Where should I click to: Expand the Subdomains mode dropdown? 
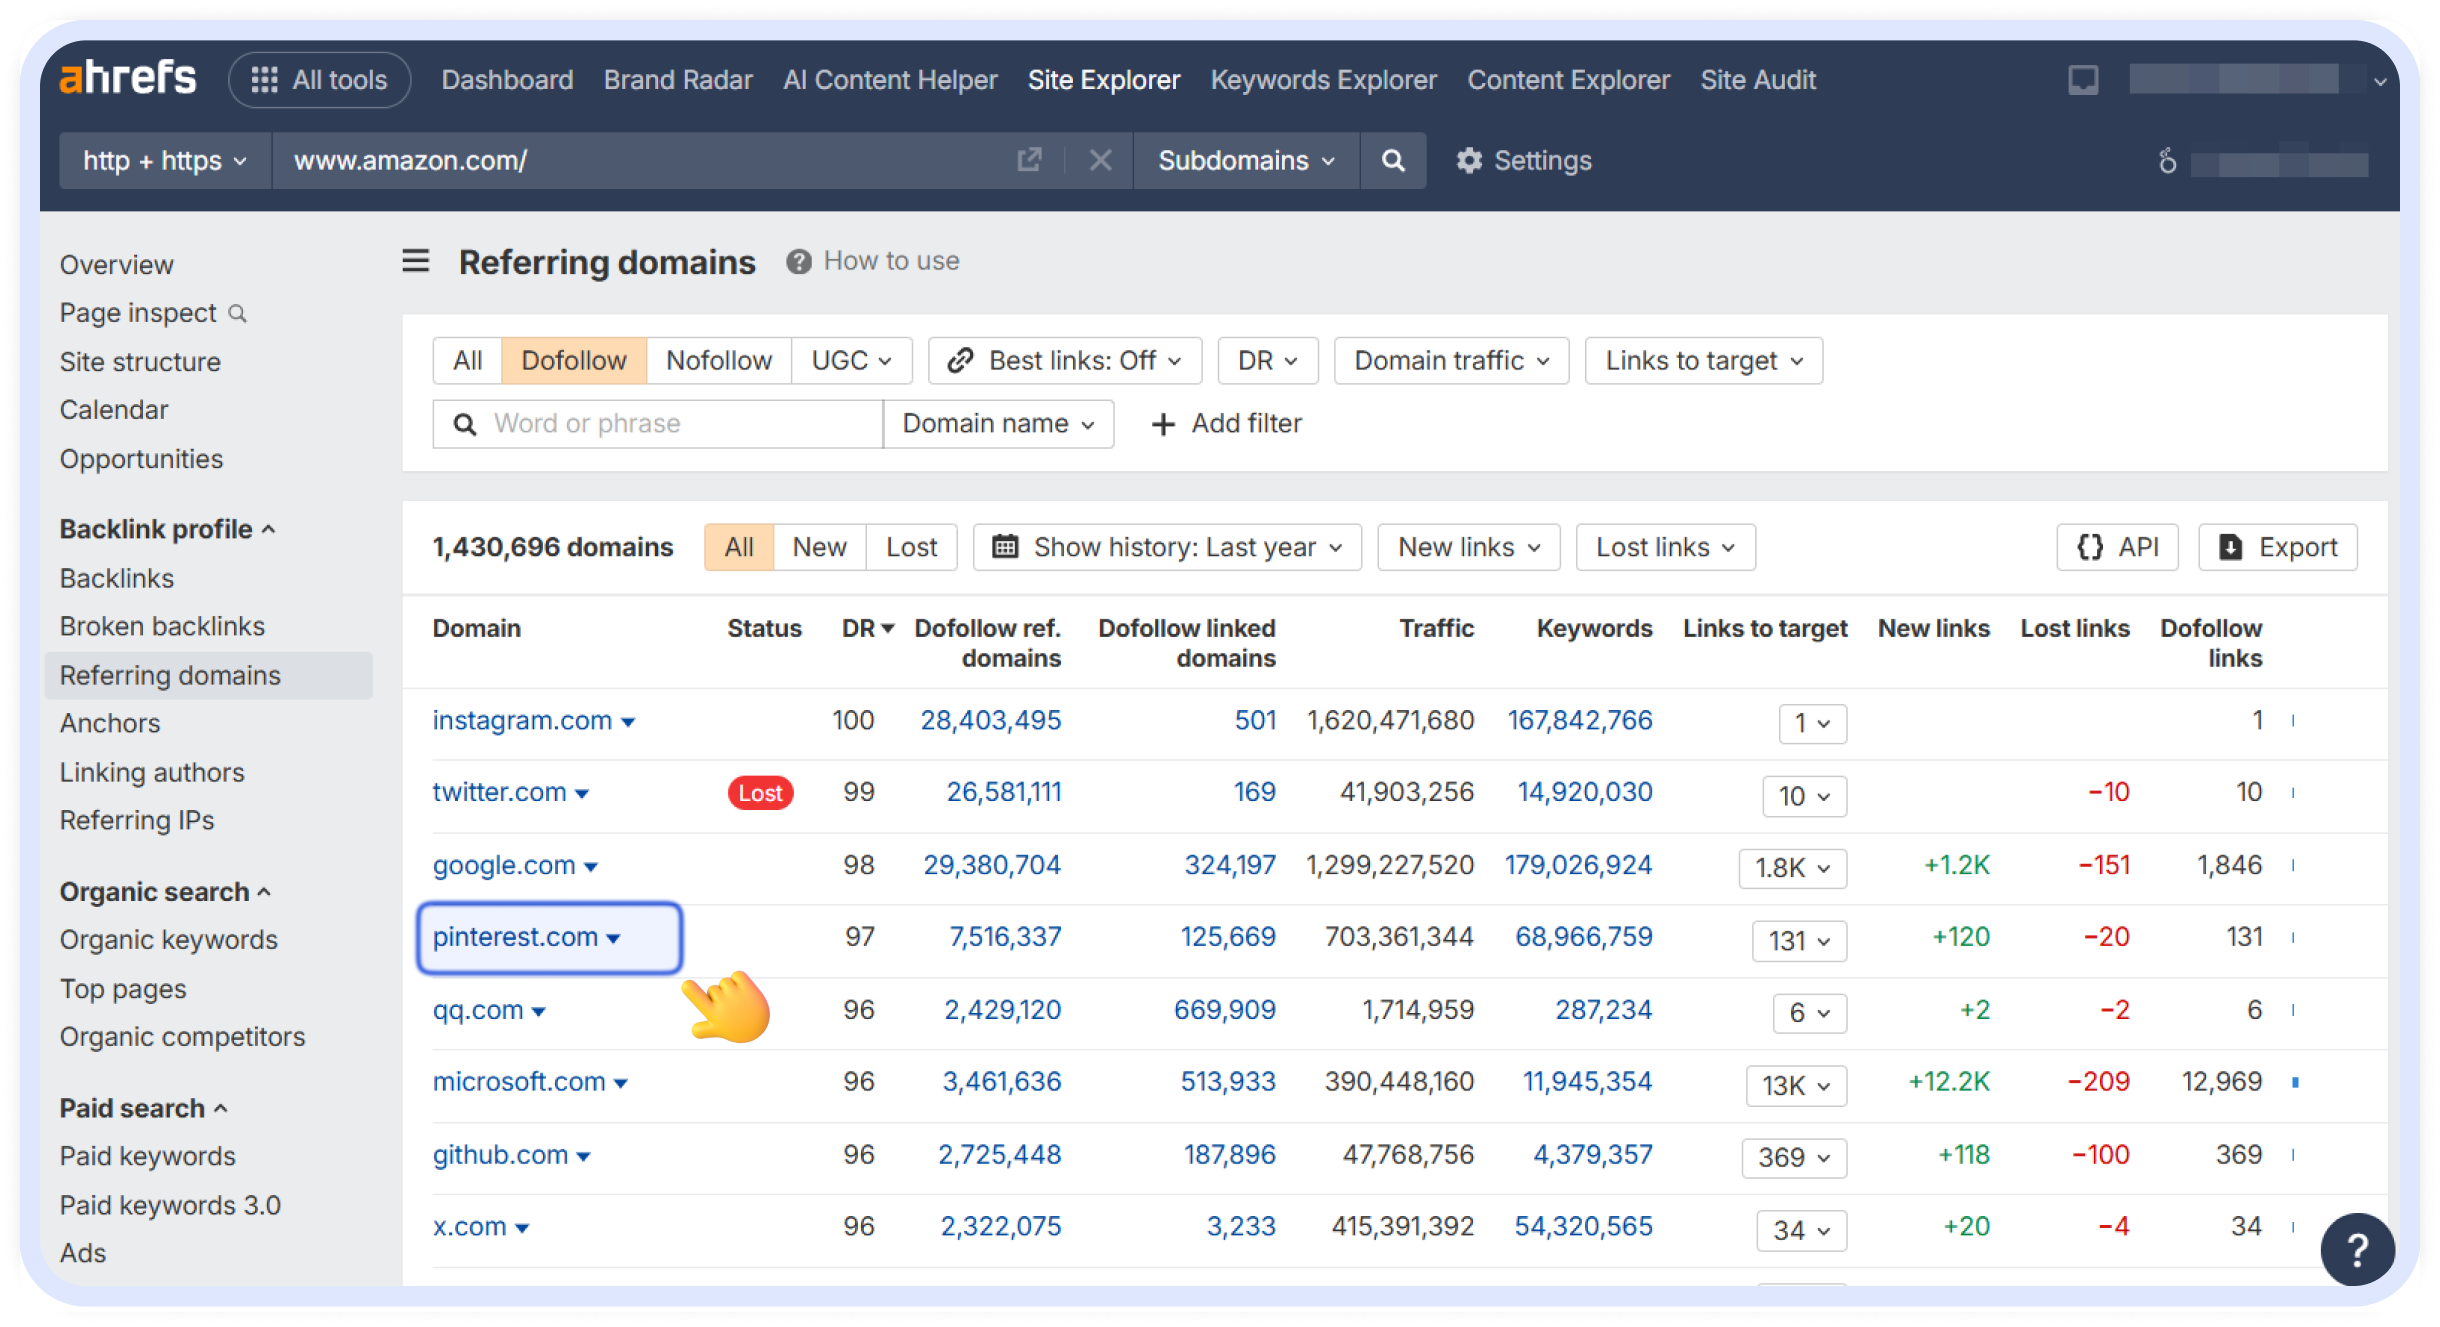coord(1245,160)
